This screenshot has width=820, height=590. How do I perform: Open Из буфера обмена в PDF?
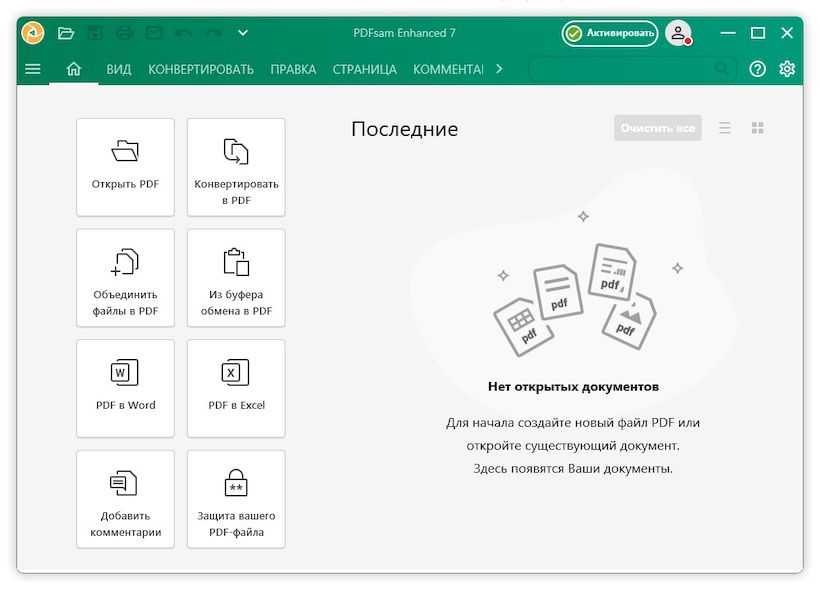[236, 278]
